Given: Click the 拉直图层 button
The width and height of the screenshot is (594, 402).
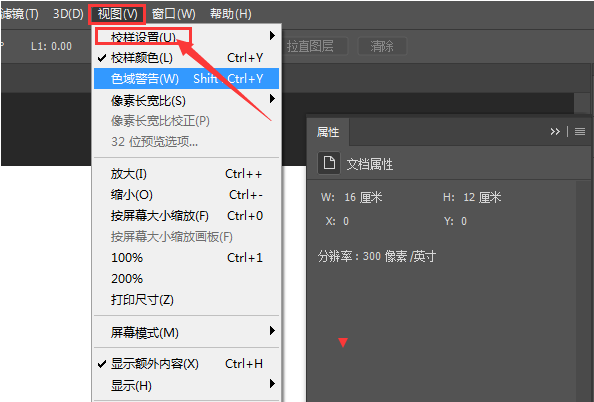Looking at the screenshot, I should 315,46.
